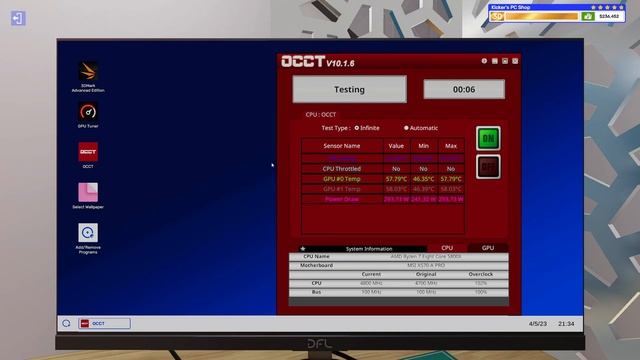Viewport: 640px width, 360px height.
Task: Click the shop five-star rating
Action: [x=607, y=7]
